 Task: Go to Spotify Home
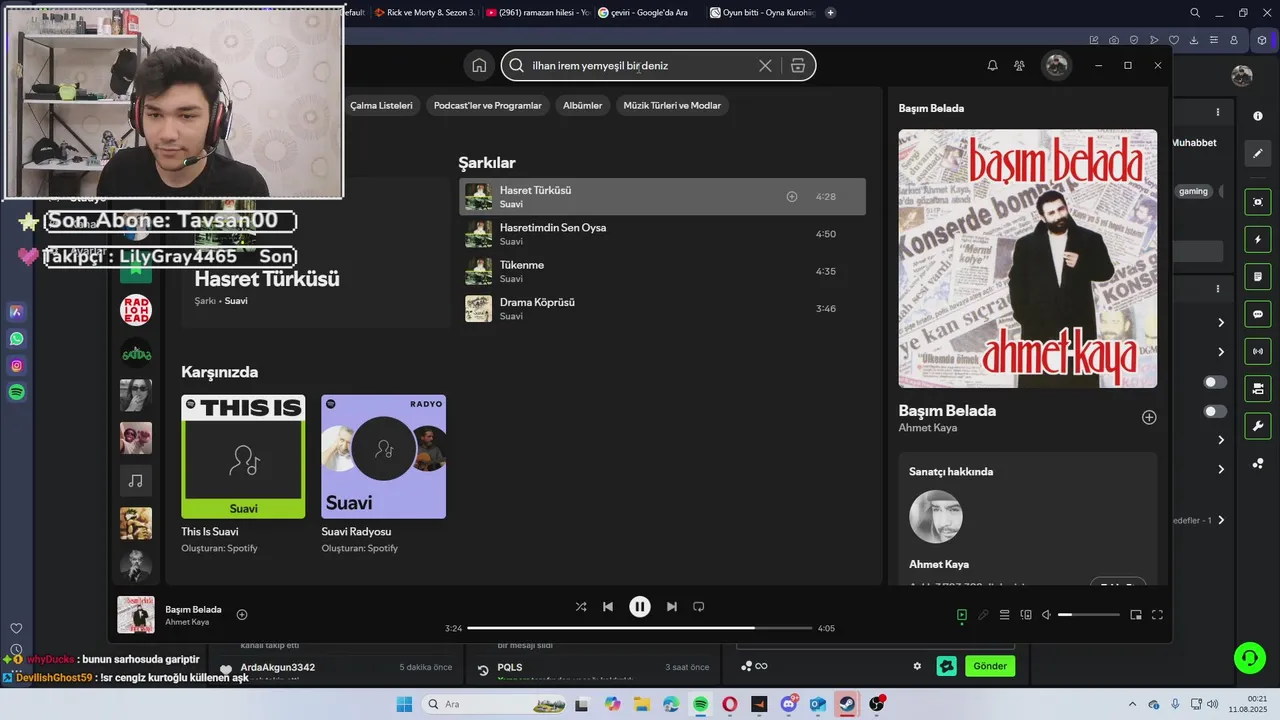(x=479, y=66)
